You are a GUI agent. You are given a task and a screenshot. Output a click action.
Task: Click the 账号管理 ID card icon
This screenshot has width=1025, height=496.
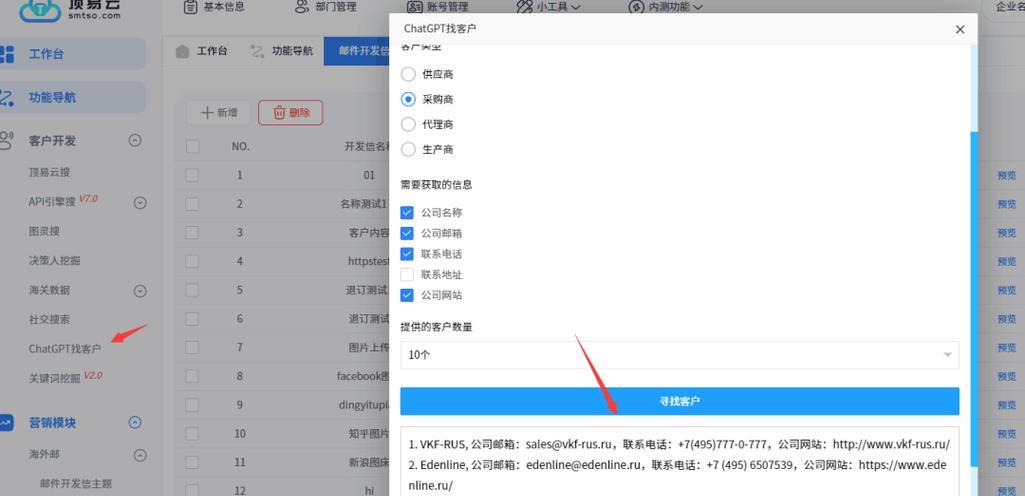414,7
